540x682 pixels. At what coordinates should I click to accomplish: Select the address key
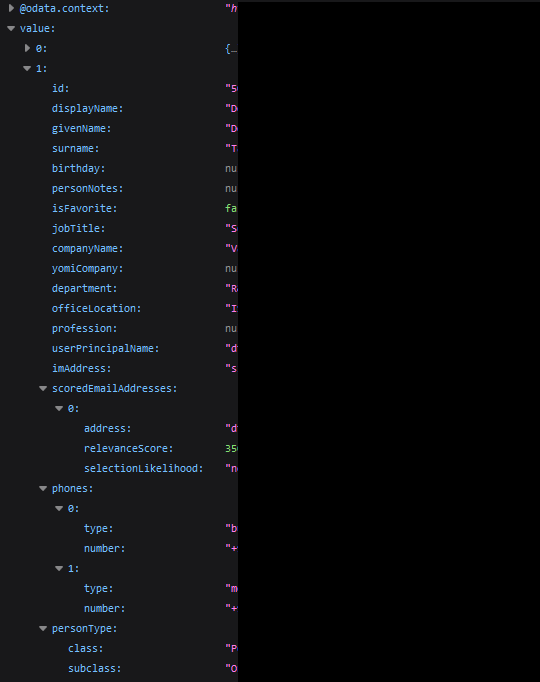click(x=107, y=428)
